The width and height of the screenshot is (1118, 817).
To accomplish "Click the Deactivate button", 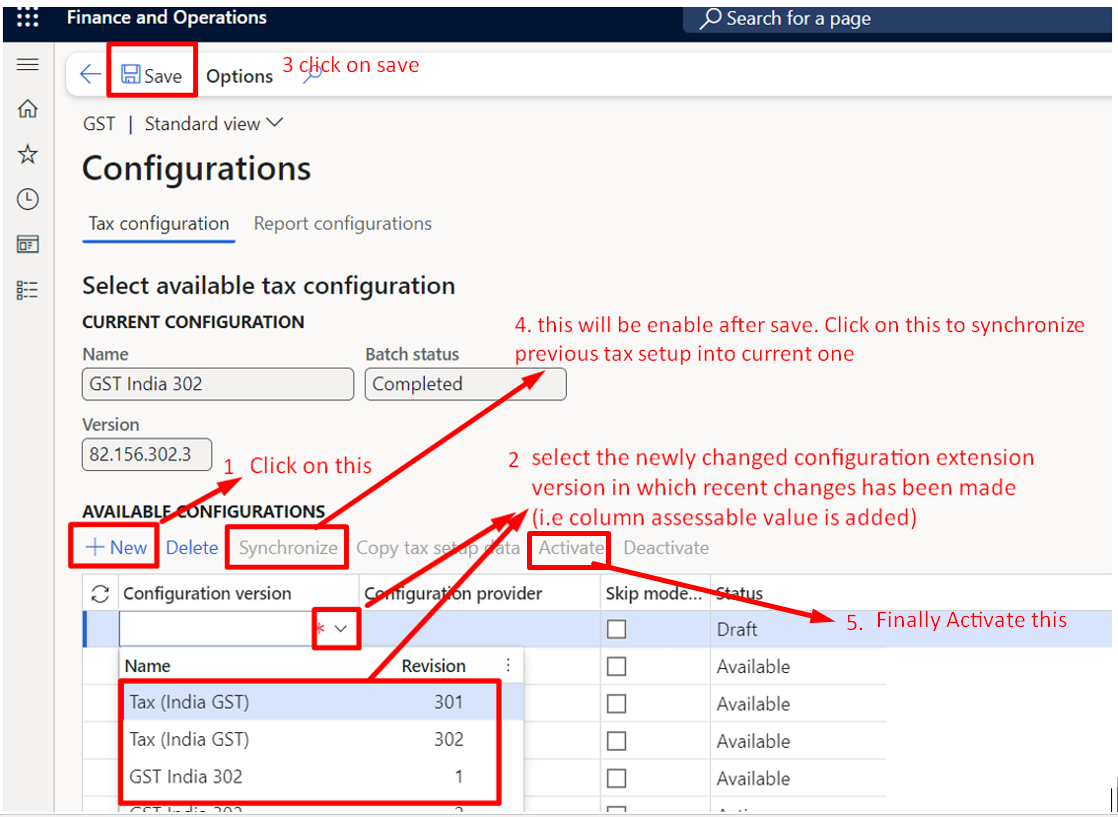I will 666,548.
